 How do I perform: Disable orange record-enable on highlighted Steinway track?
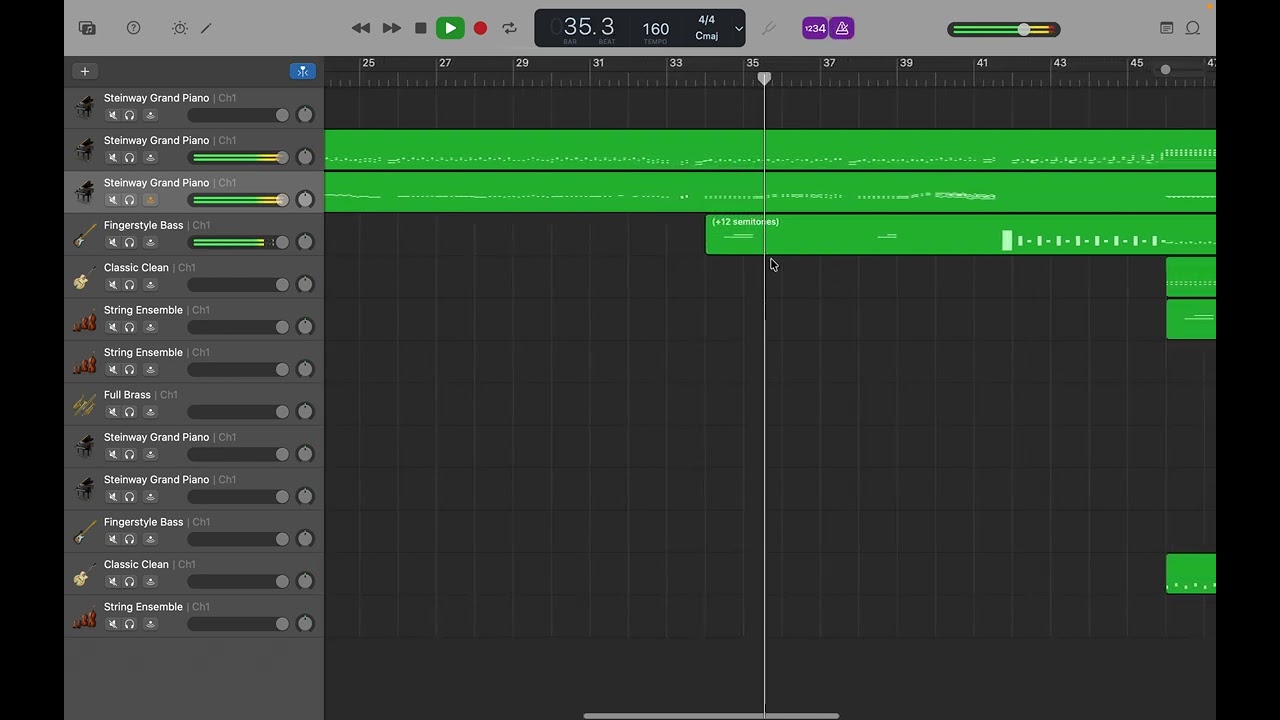[x=150, y=200]
